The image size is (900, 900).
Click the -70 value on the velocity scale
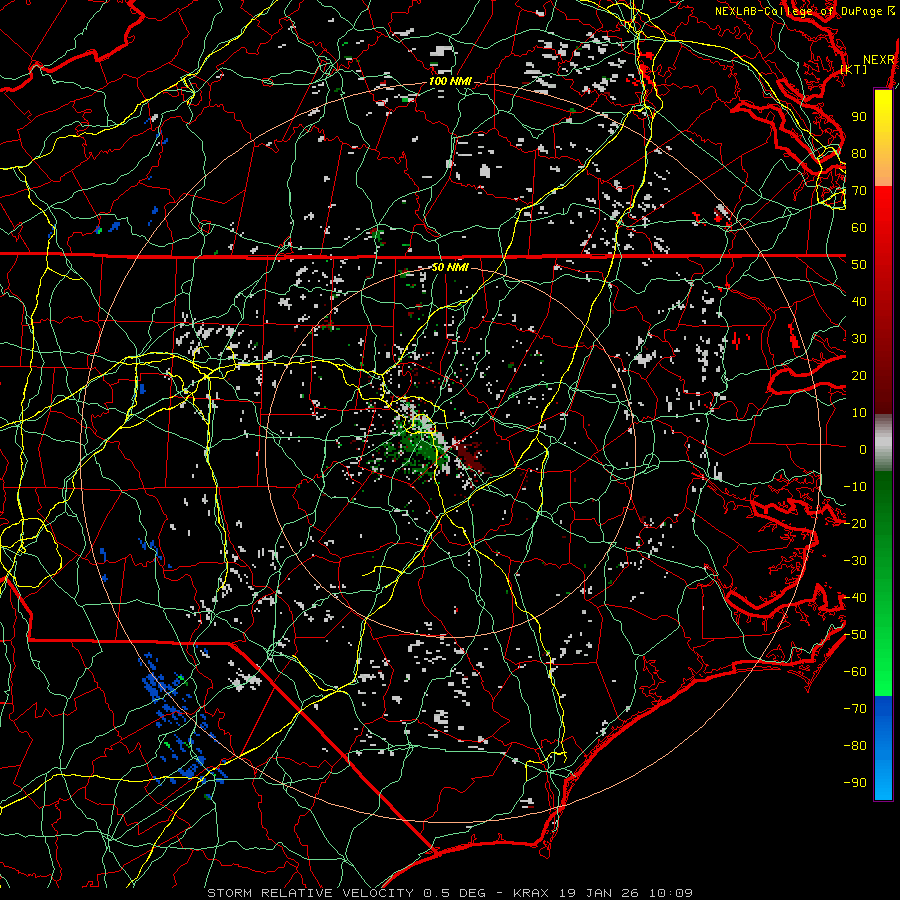[855, 709]
